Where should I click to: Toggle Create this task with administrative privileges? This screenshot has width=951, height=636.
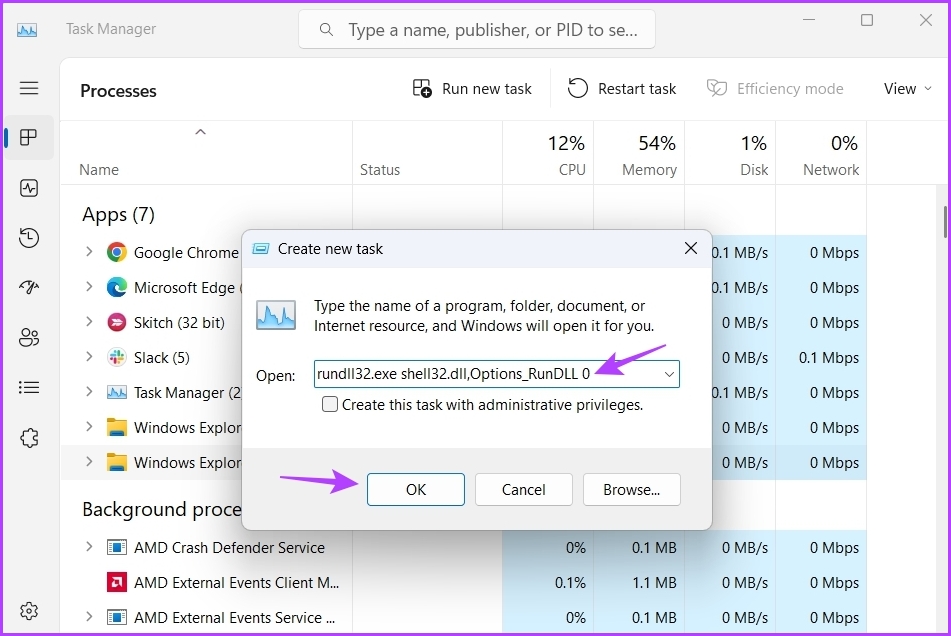coord(330,404)
